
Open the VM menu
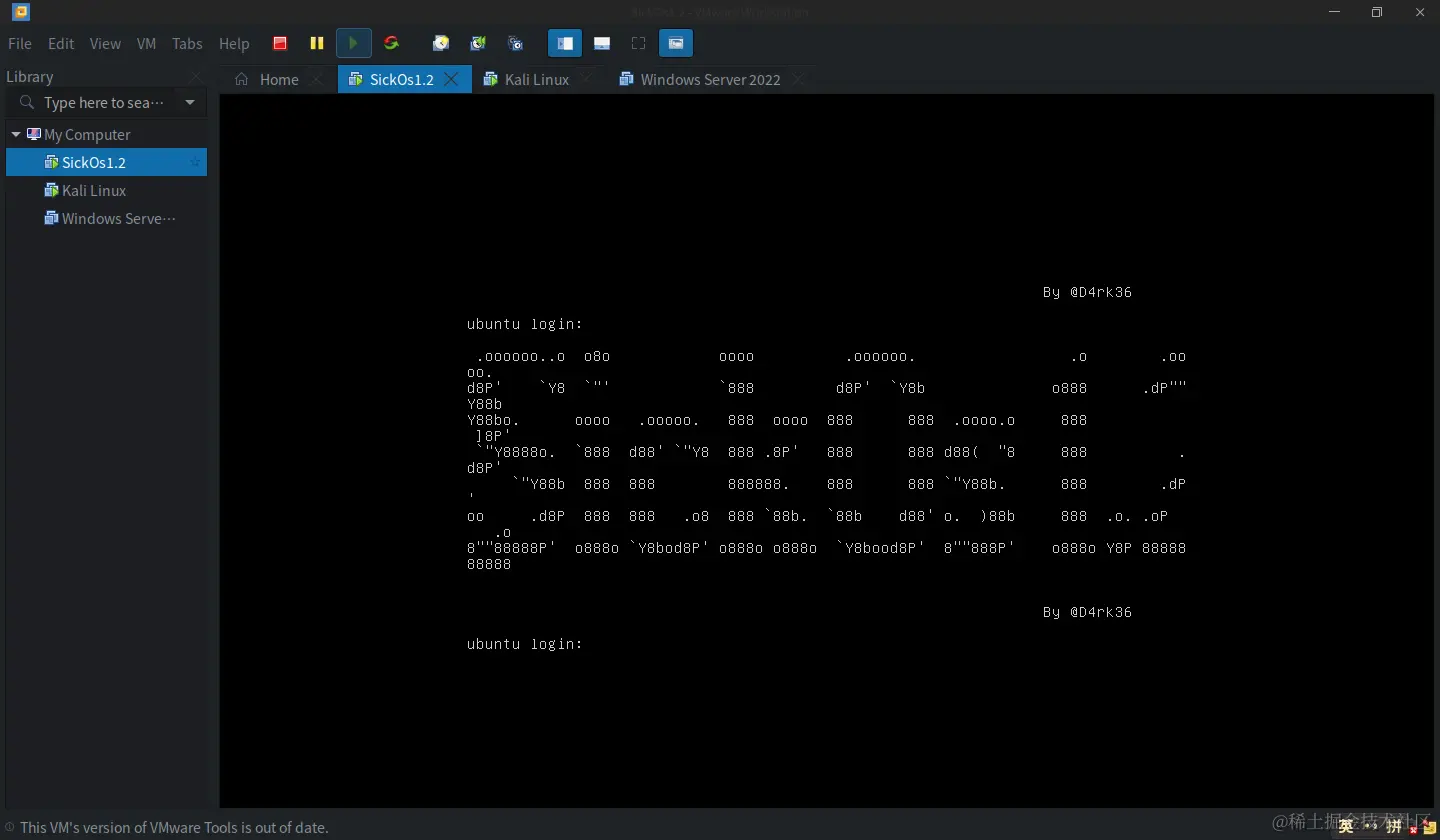pyautogui.click(x=147, y=44)
